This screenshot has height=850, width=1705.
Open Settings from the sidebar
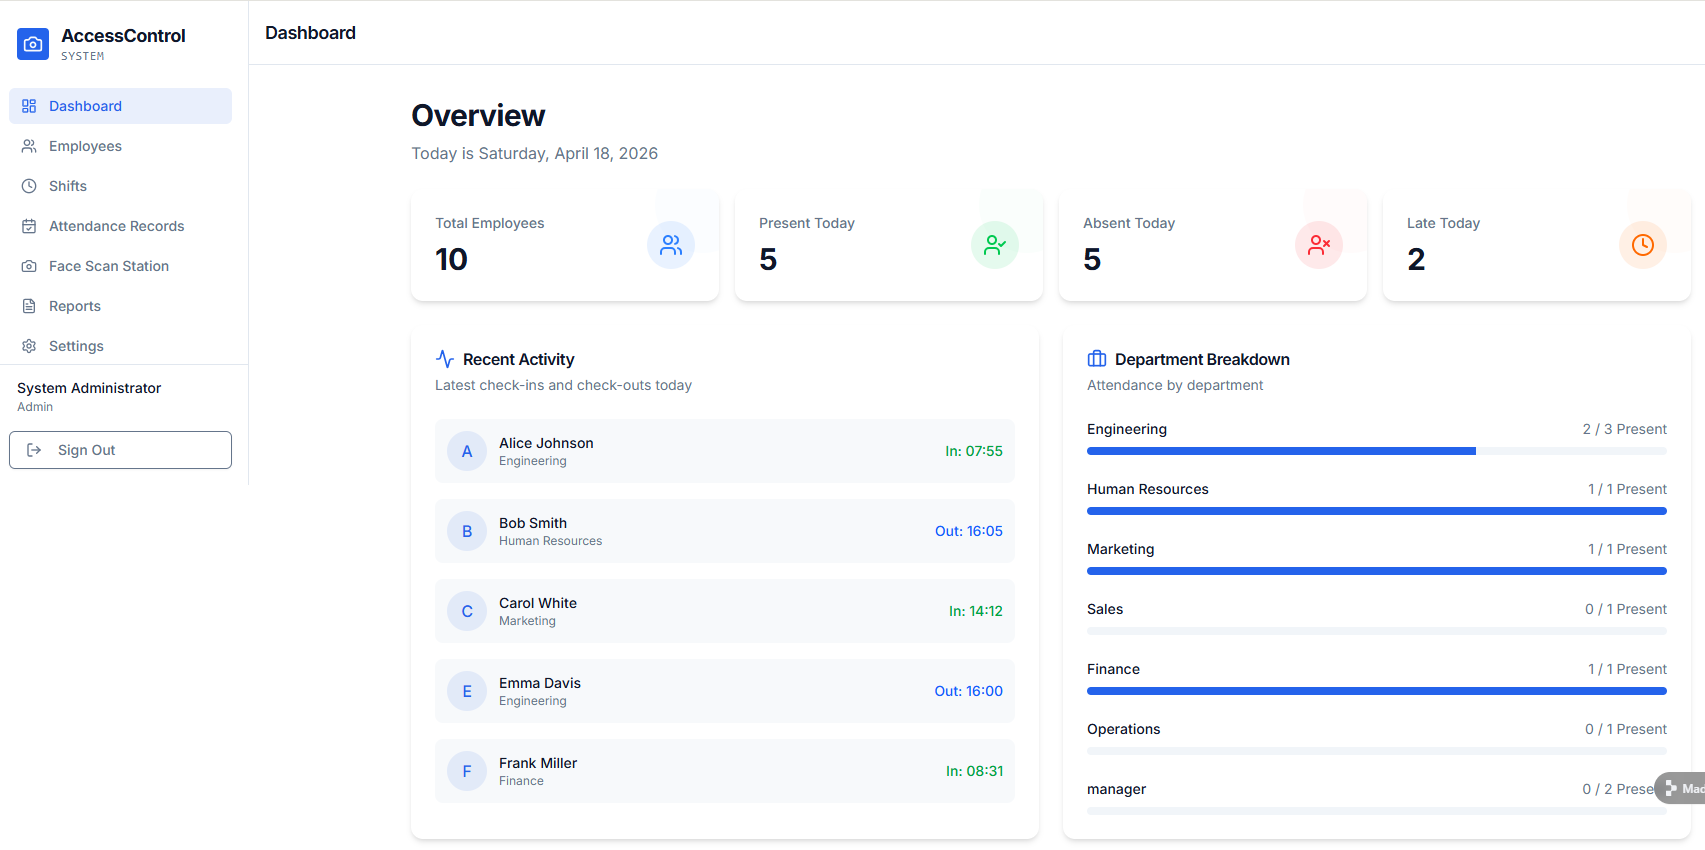pos(76,346)
